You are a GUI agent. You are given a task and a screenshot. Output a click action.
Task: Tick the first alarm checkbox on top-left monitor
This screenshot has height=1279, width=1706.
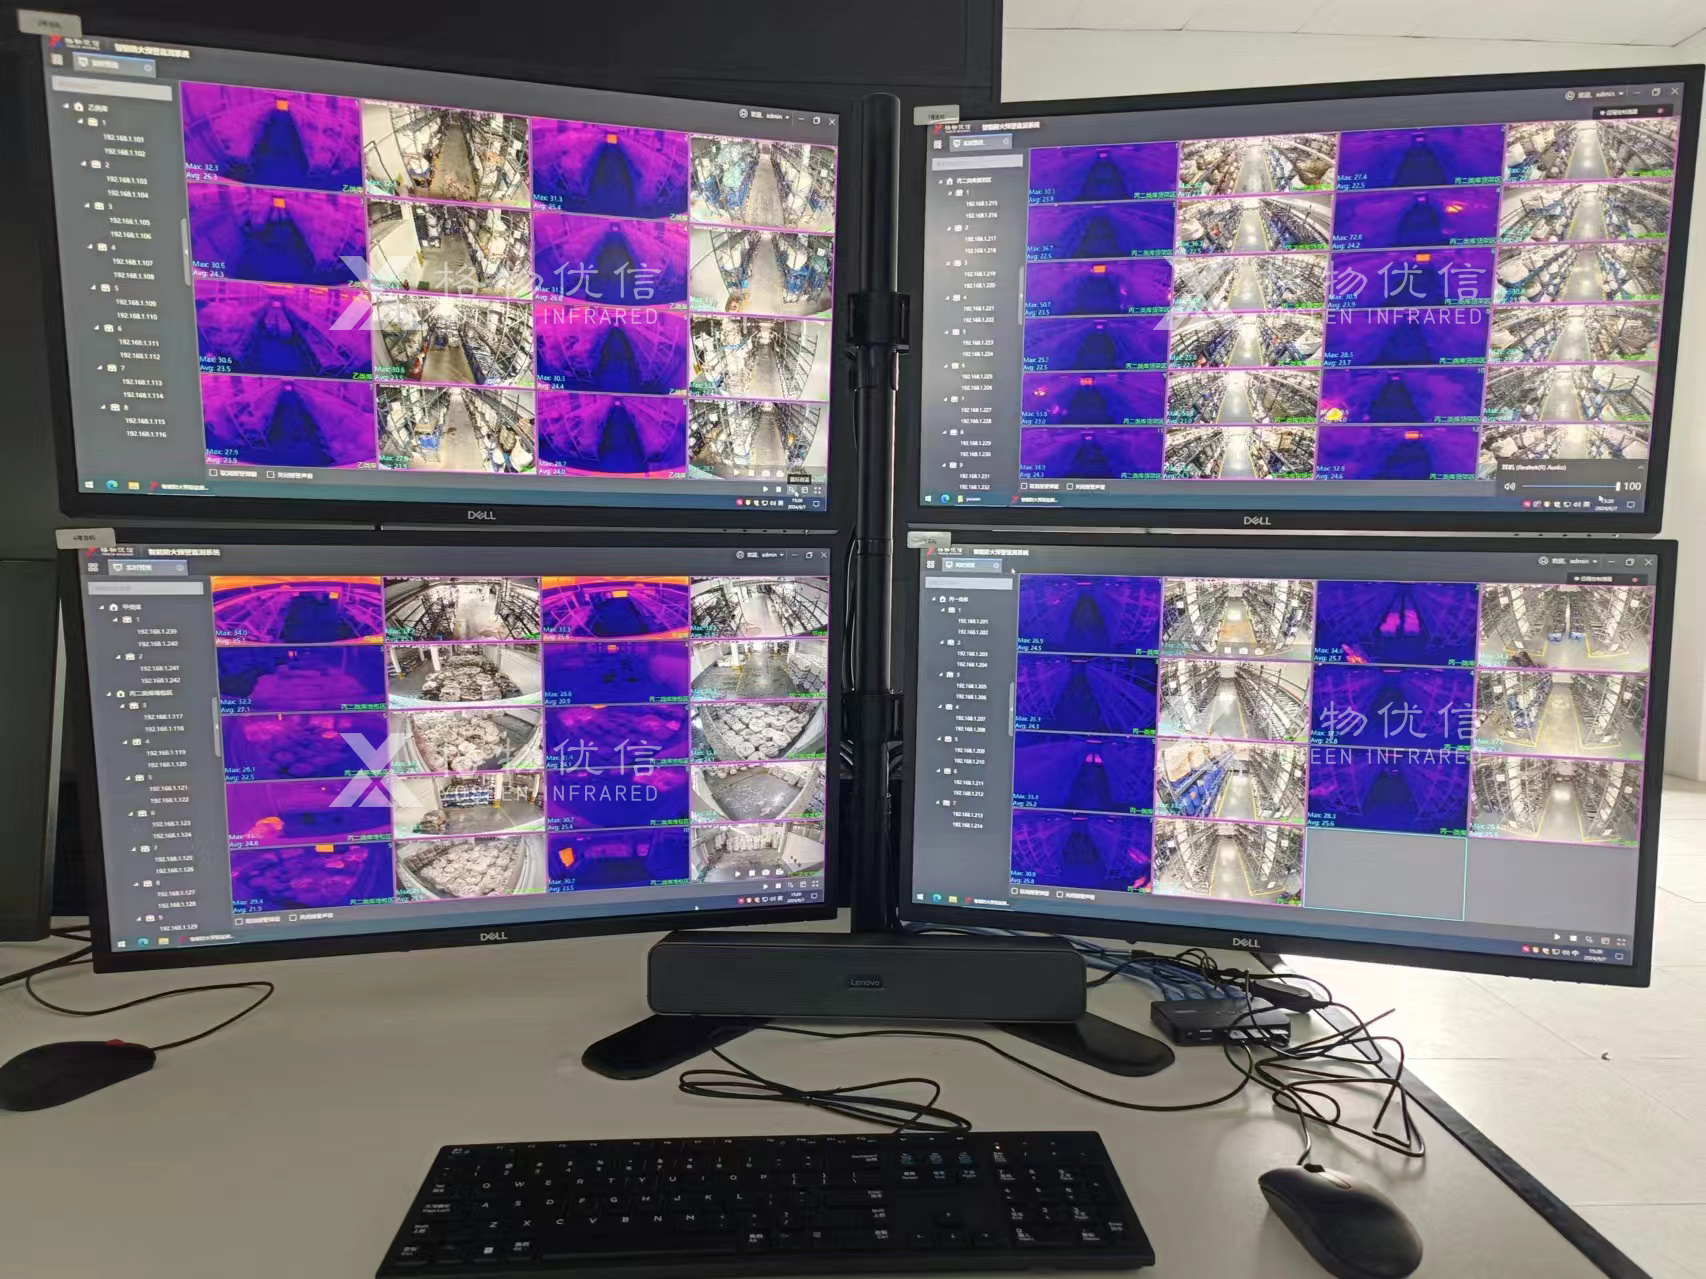tap(213, 473)
